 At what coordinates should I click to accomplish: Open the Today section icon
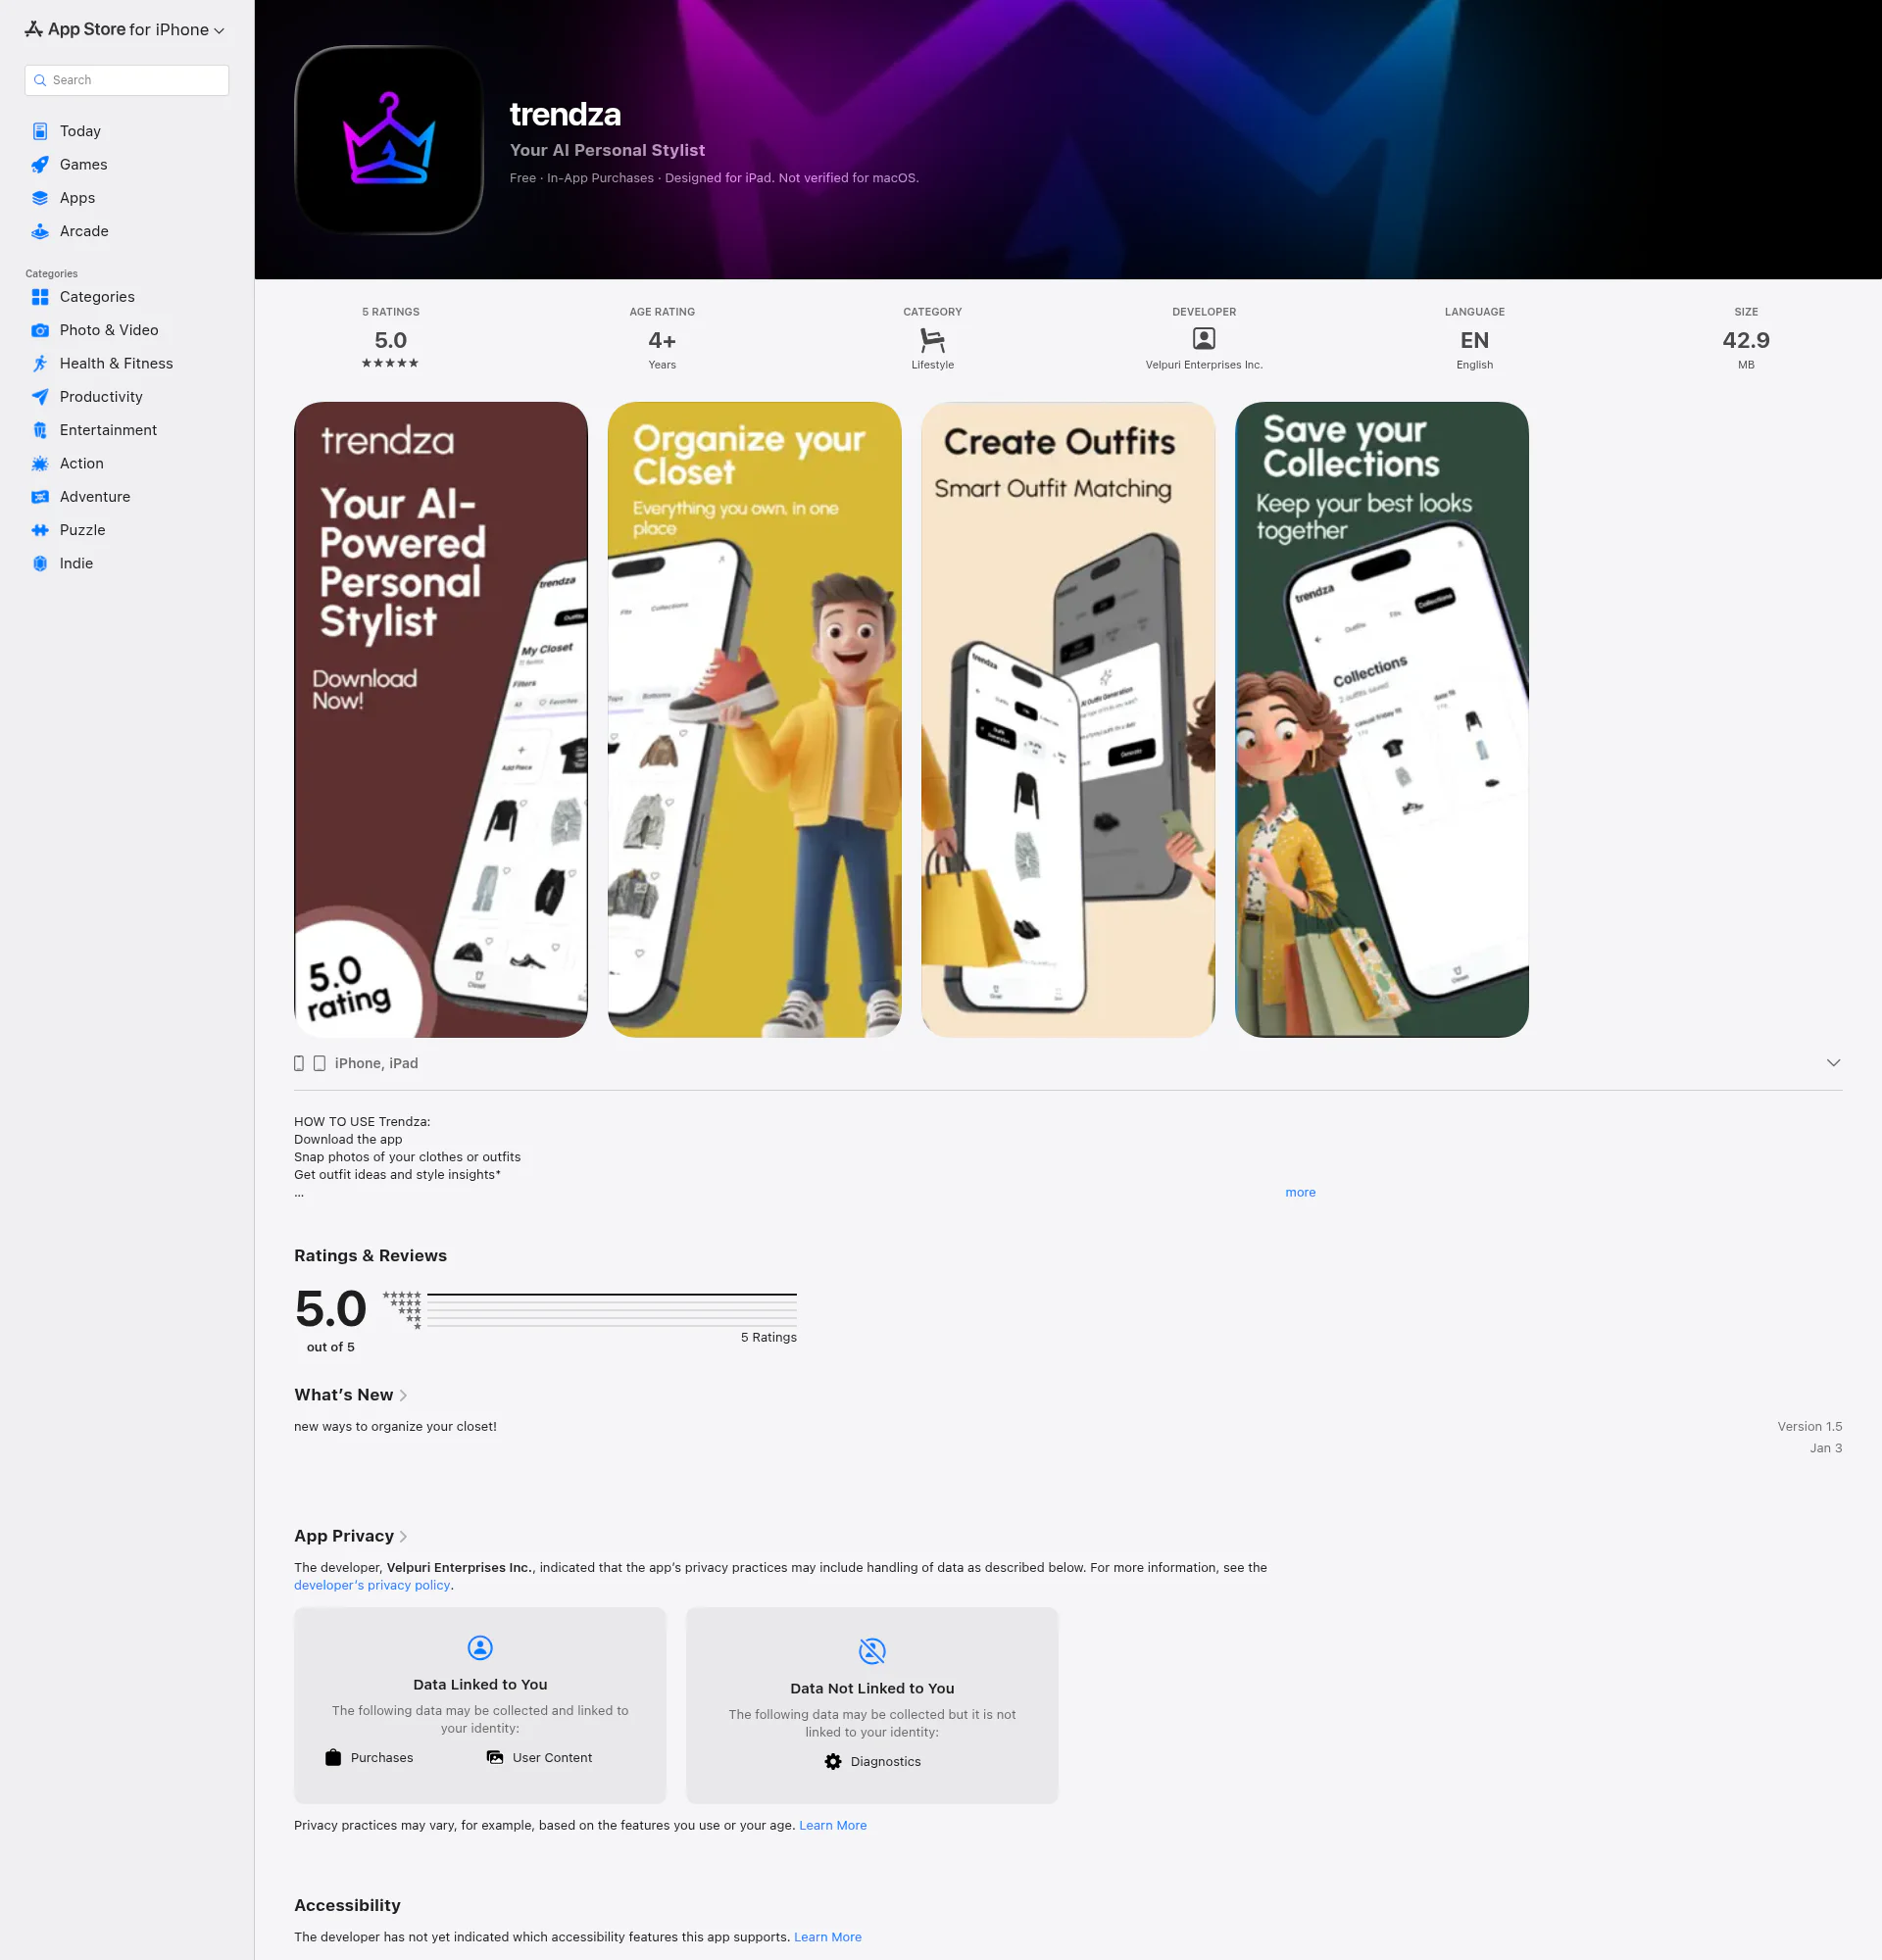pyautogui.click(x=40, y=131)
